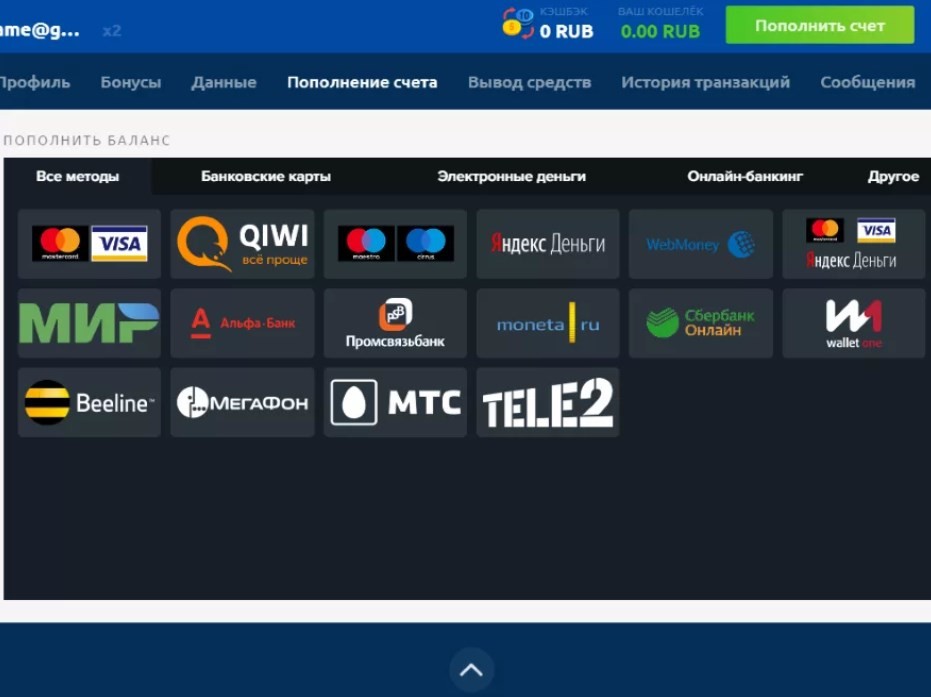Select the MIR card payment tile

[x=89, y=323]
